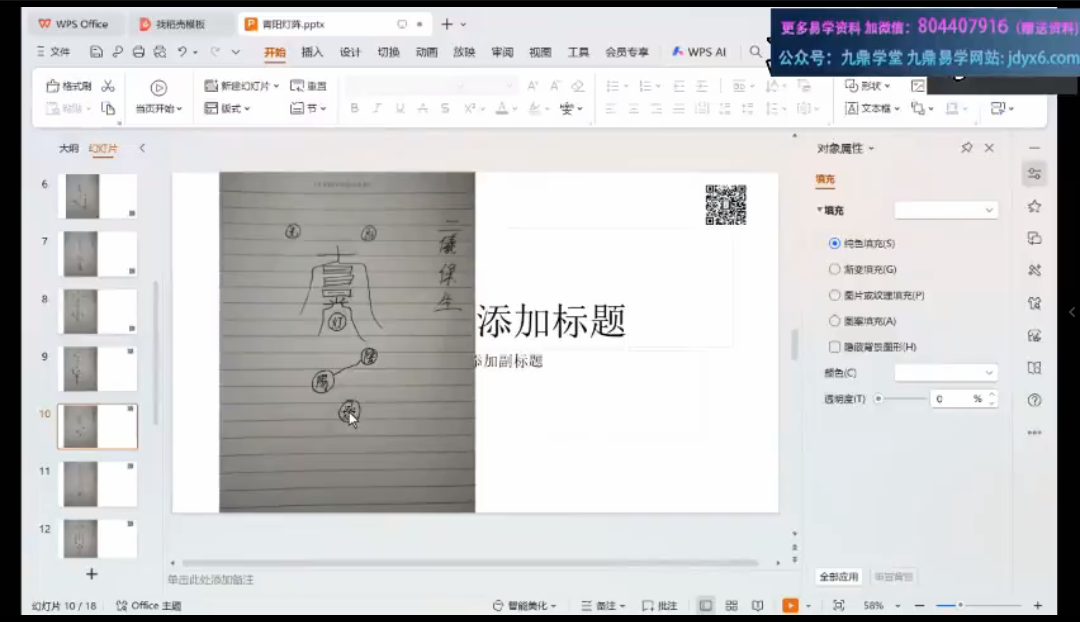Click the orange slideshow play button in status bar
1080x622 pixels.
coord(790,605)
